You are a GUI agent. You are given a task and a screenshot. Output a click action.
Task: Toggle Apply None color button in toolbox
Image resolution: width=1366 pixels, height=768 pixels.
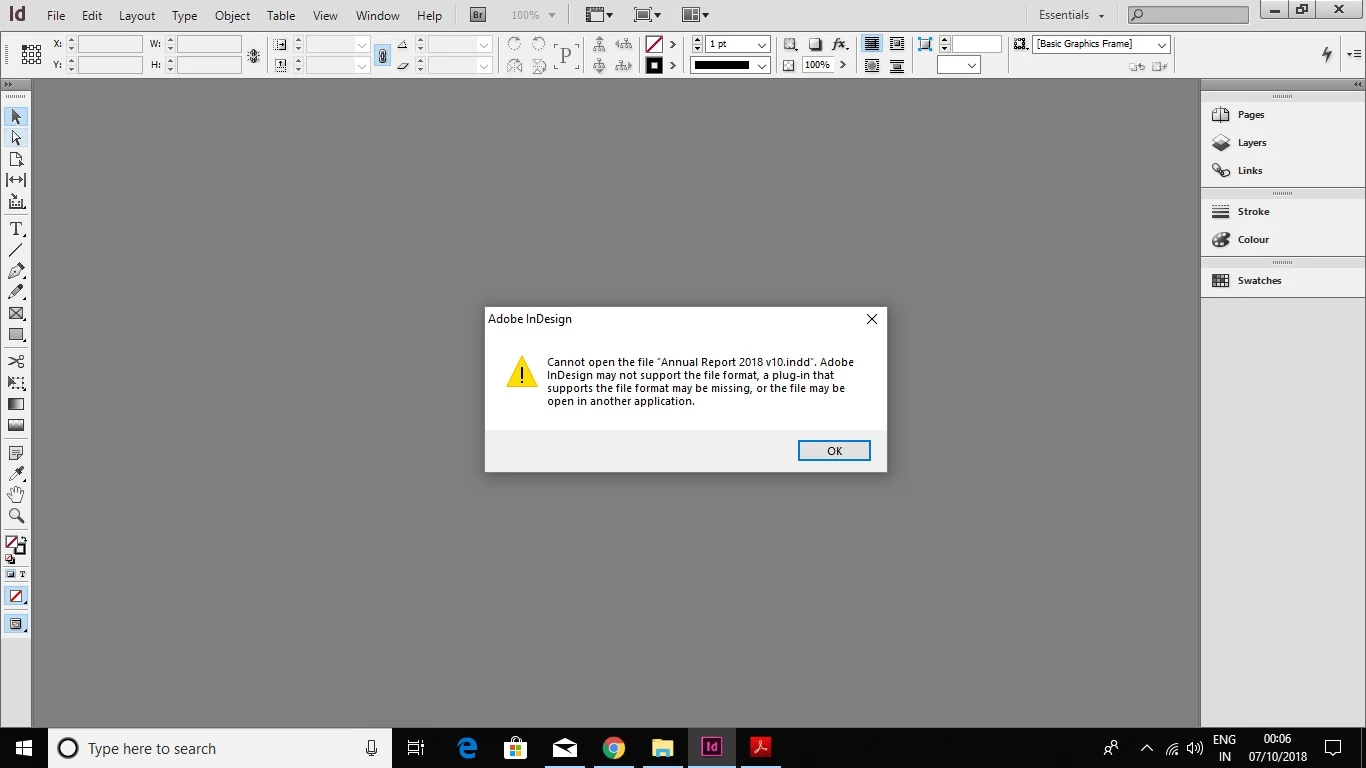16,596
